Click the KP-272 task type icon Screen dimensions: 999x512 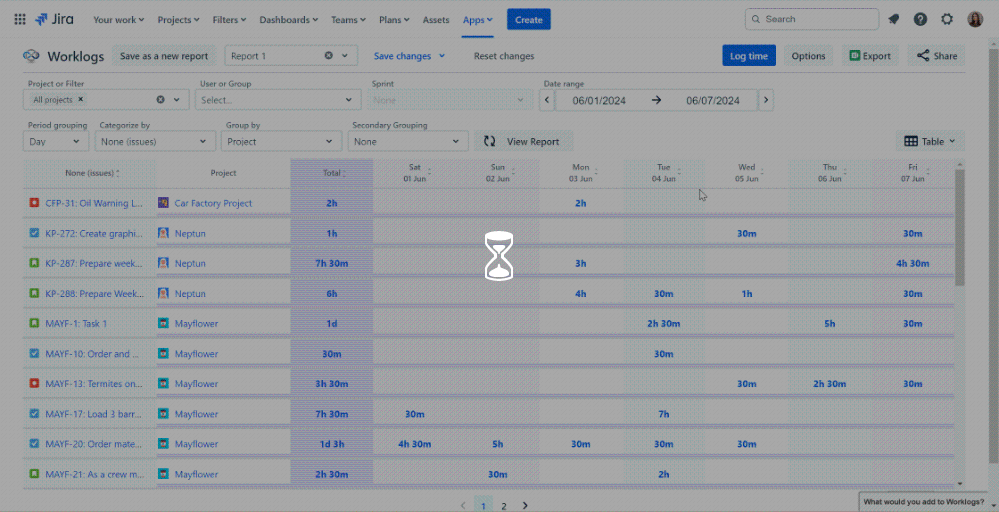(34, 233)
